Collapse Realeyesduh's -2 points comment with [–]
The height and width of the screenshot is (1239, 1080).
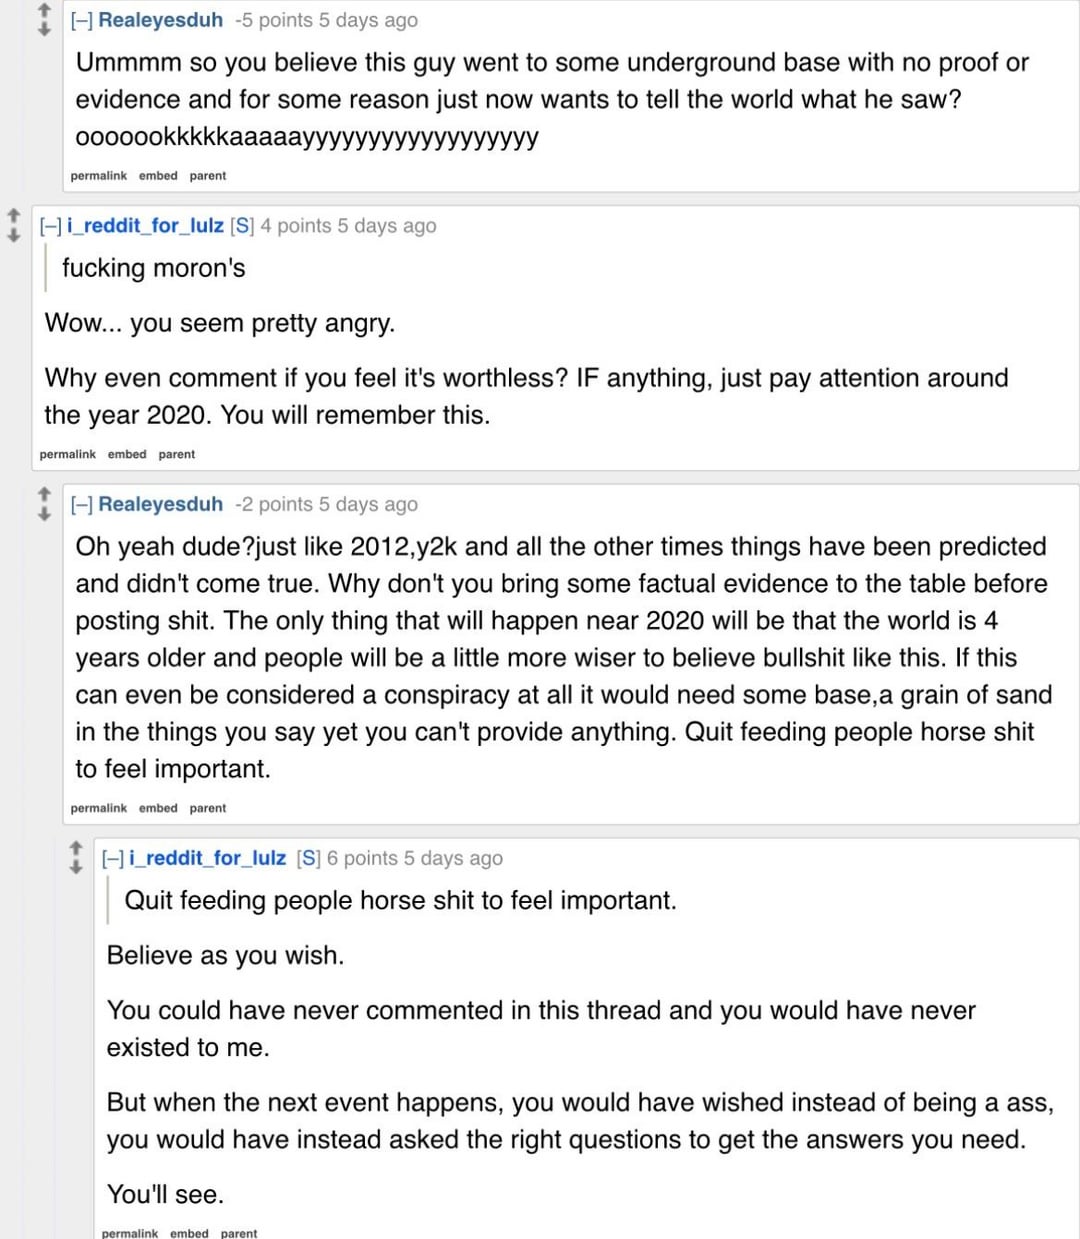[82, 505]
